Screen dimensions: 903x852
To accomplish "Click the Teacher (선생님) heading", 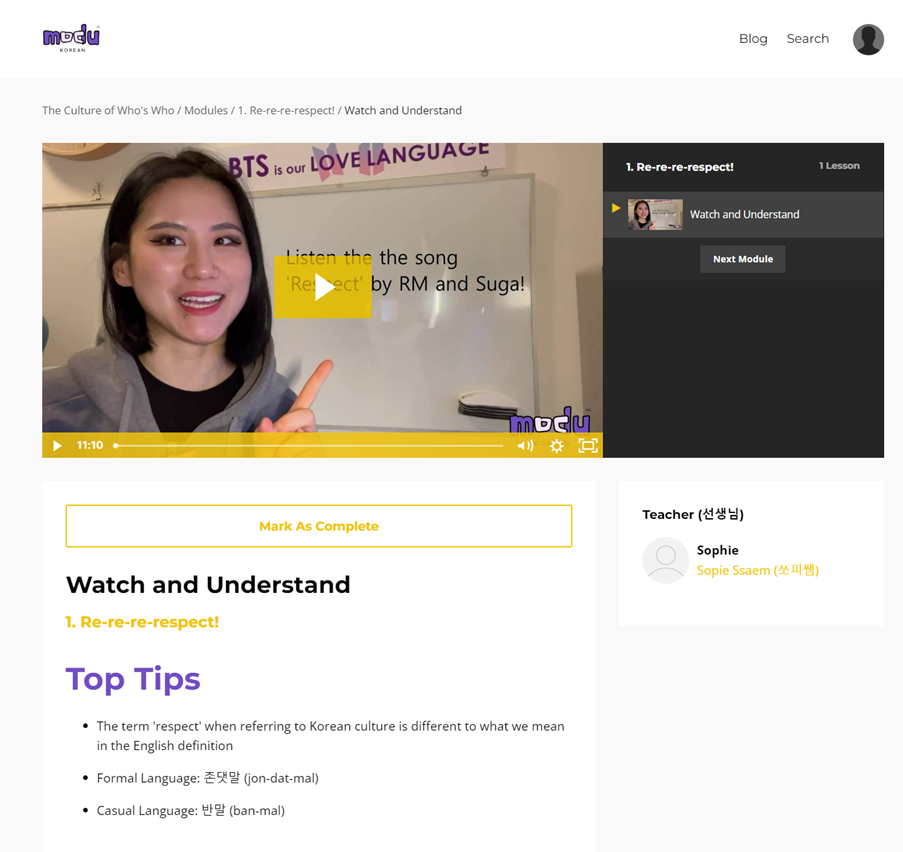I will pos(693,514).
